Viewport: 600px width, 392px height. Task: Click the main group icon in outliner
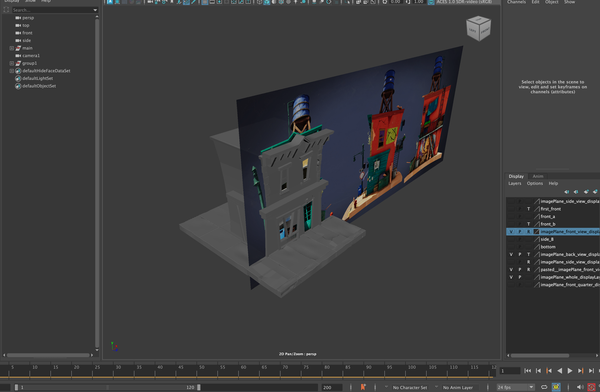(x=18, y=48)
